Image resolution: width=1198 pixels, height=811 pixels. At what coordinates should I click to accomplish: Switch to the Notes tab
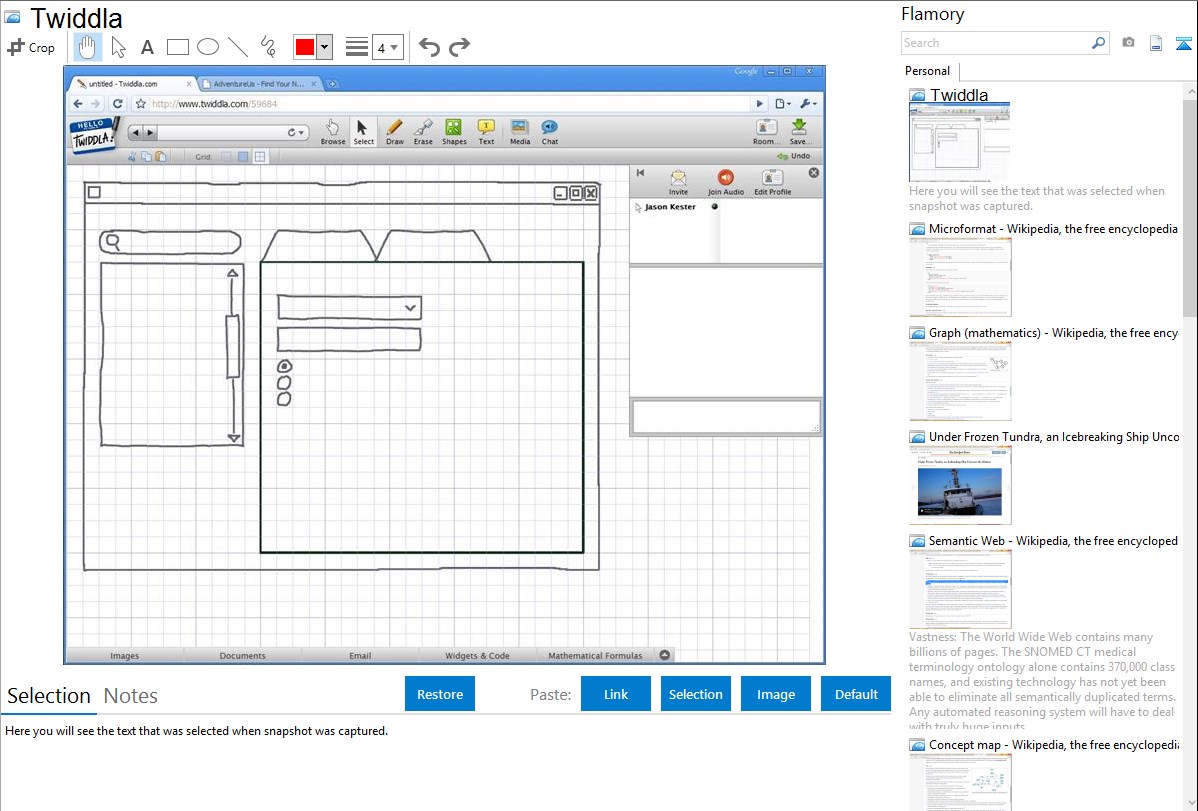(131, 696)
